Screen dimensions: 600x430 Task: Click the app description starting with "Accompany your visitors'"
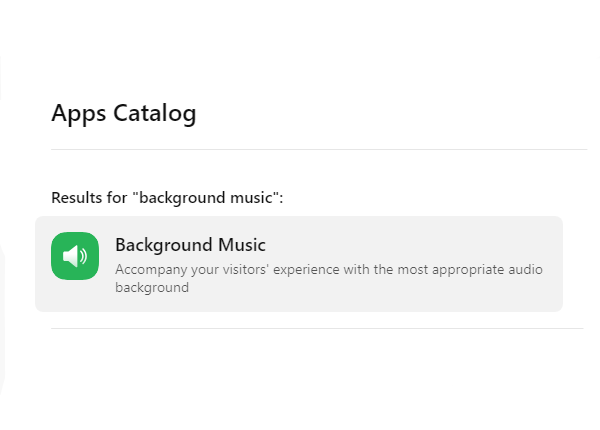329,278
